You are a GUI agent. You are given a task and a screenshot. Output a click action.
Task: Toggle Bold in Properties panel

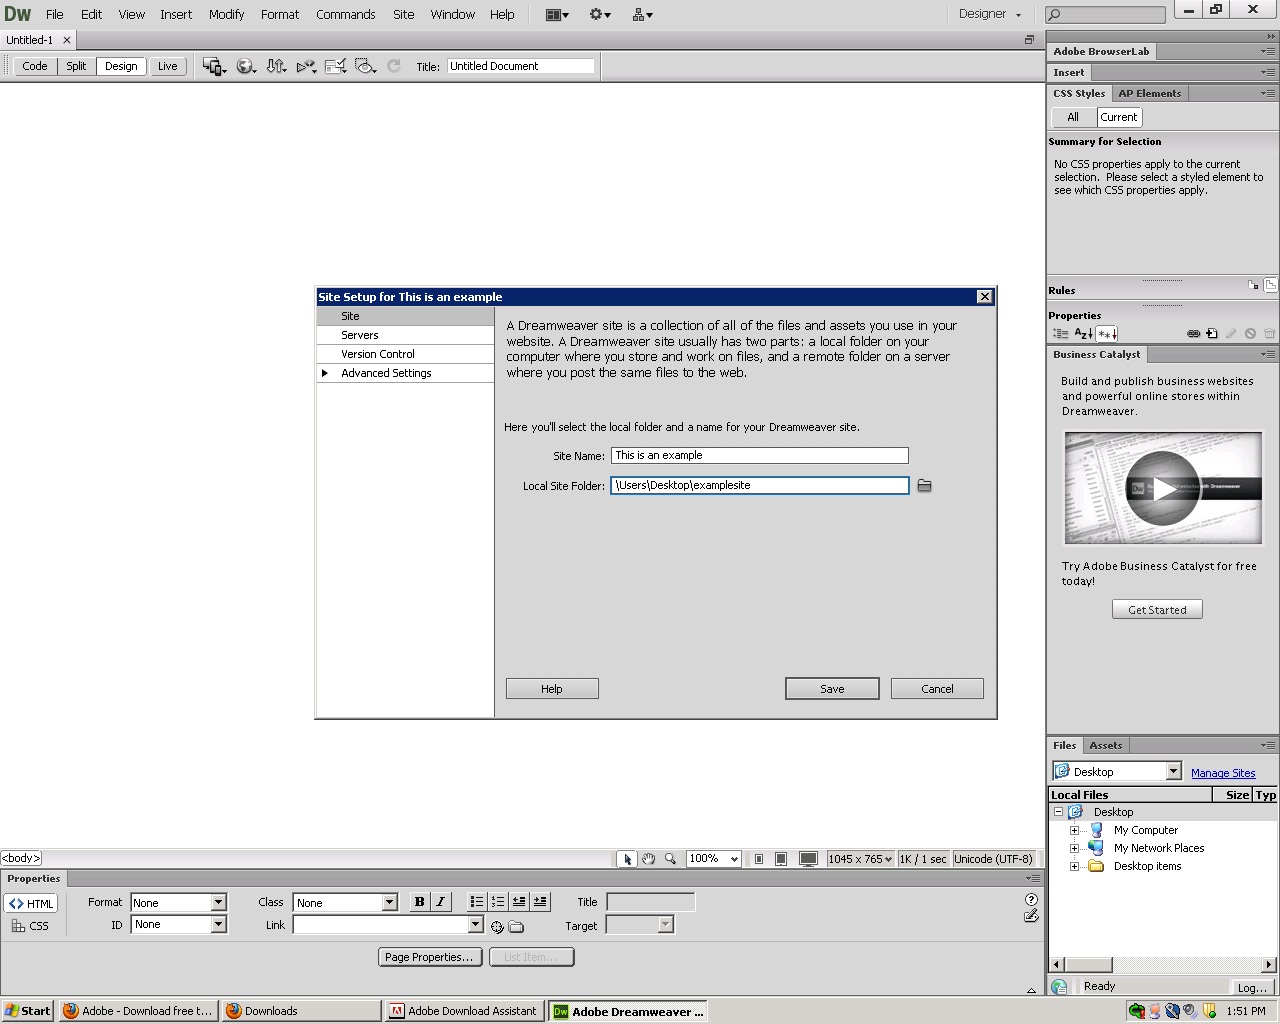pyautogui.click(x=419, y=902)
